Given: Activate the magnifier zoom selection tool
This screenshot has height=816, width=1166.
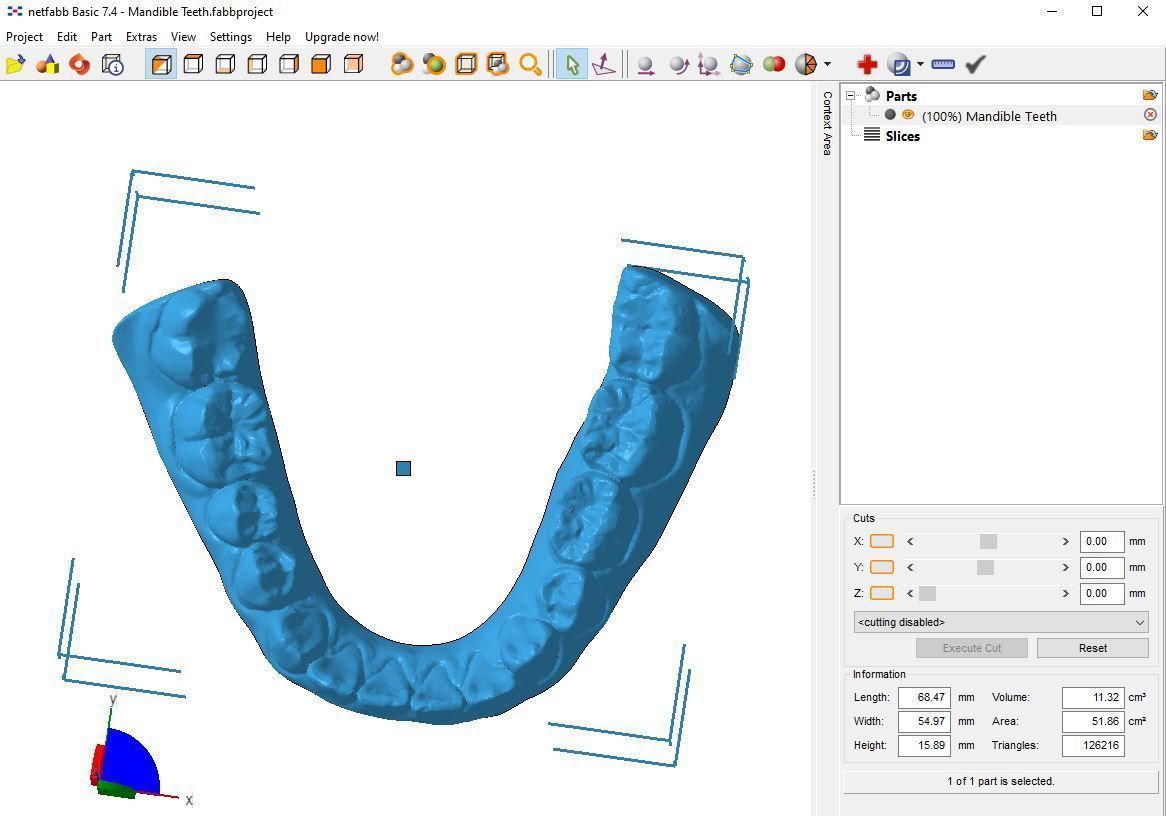Looking at the screenshot, I should coord(530,65).
